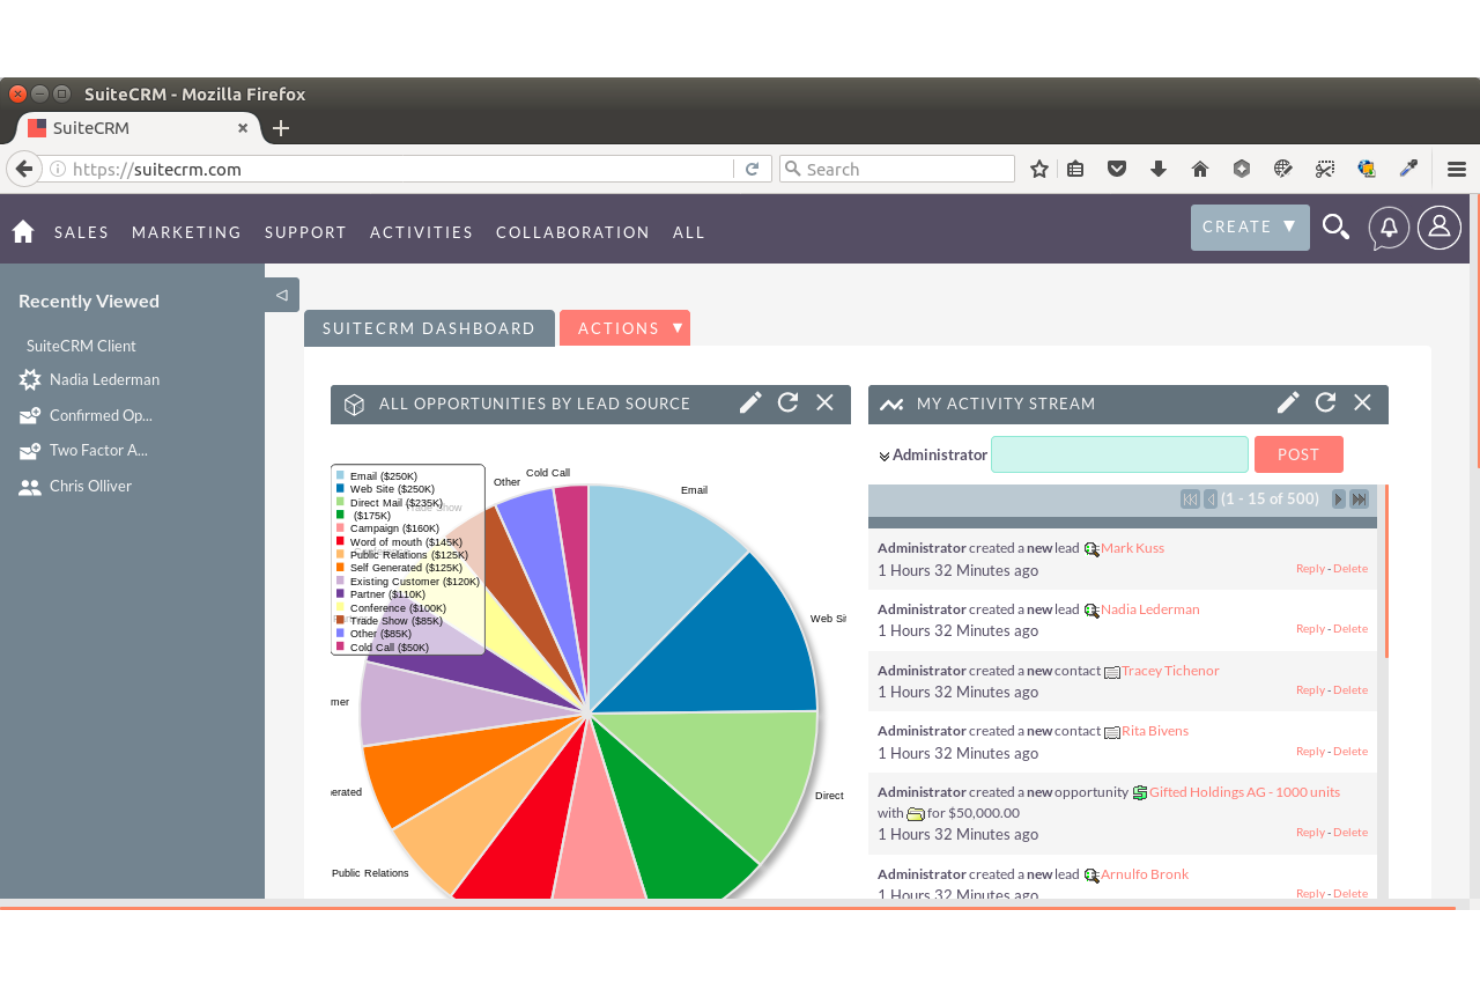This screenshot has width=1480, height=987.
Task: Click the Web Site legend swatch ($250K)
Action: tap(340, 489)
